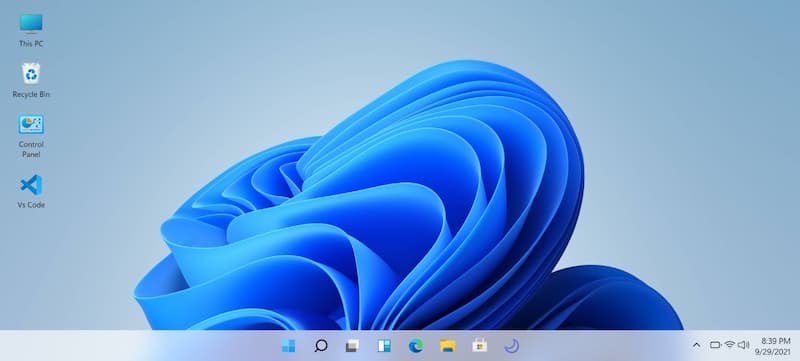
Task: Open the clock showing 8:39 PM
Action: [x=776, y=341]
